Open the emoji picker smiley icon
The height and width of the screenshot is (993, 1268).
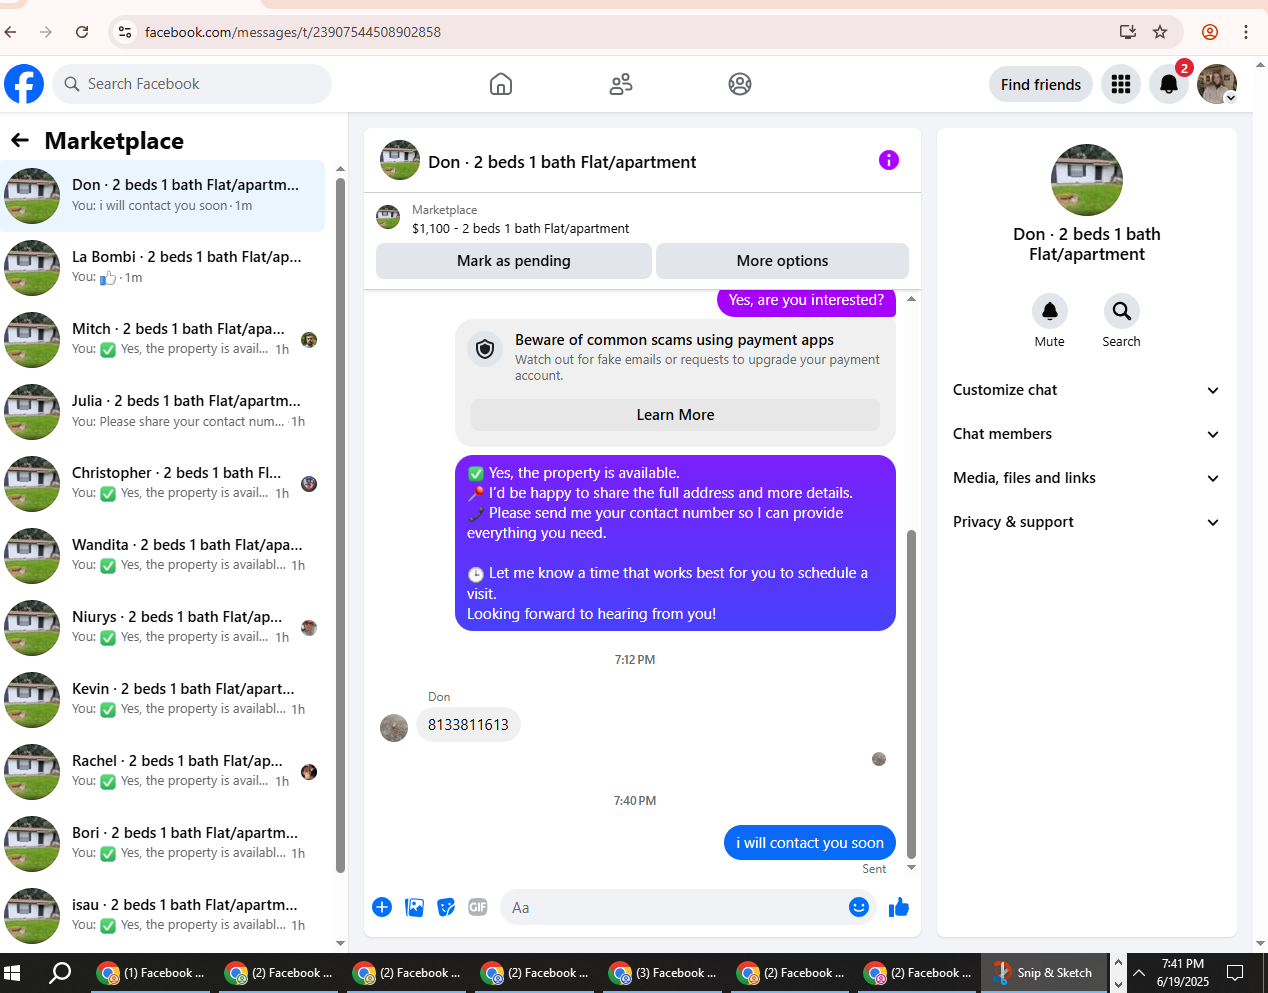[859, 907]
